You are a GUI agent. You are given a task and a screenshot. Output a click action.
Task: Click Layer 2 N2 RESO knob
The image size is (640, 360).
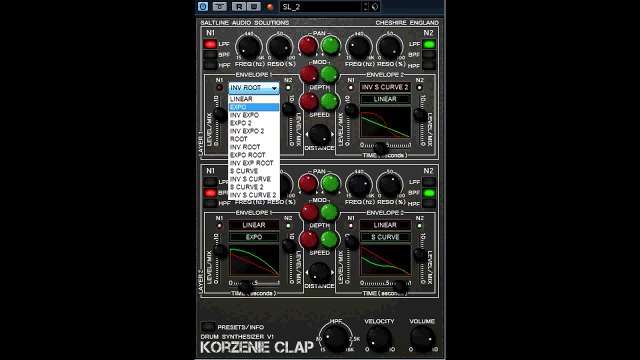coord(389,185)
